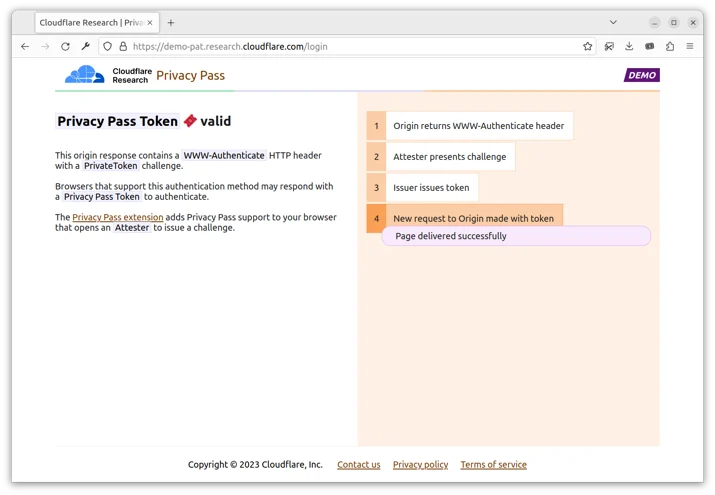The width and height of the screenshot is (715, 495).
Task: Open the wrench developer tools icon
Action: [x=85, y=46]
